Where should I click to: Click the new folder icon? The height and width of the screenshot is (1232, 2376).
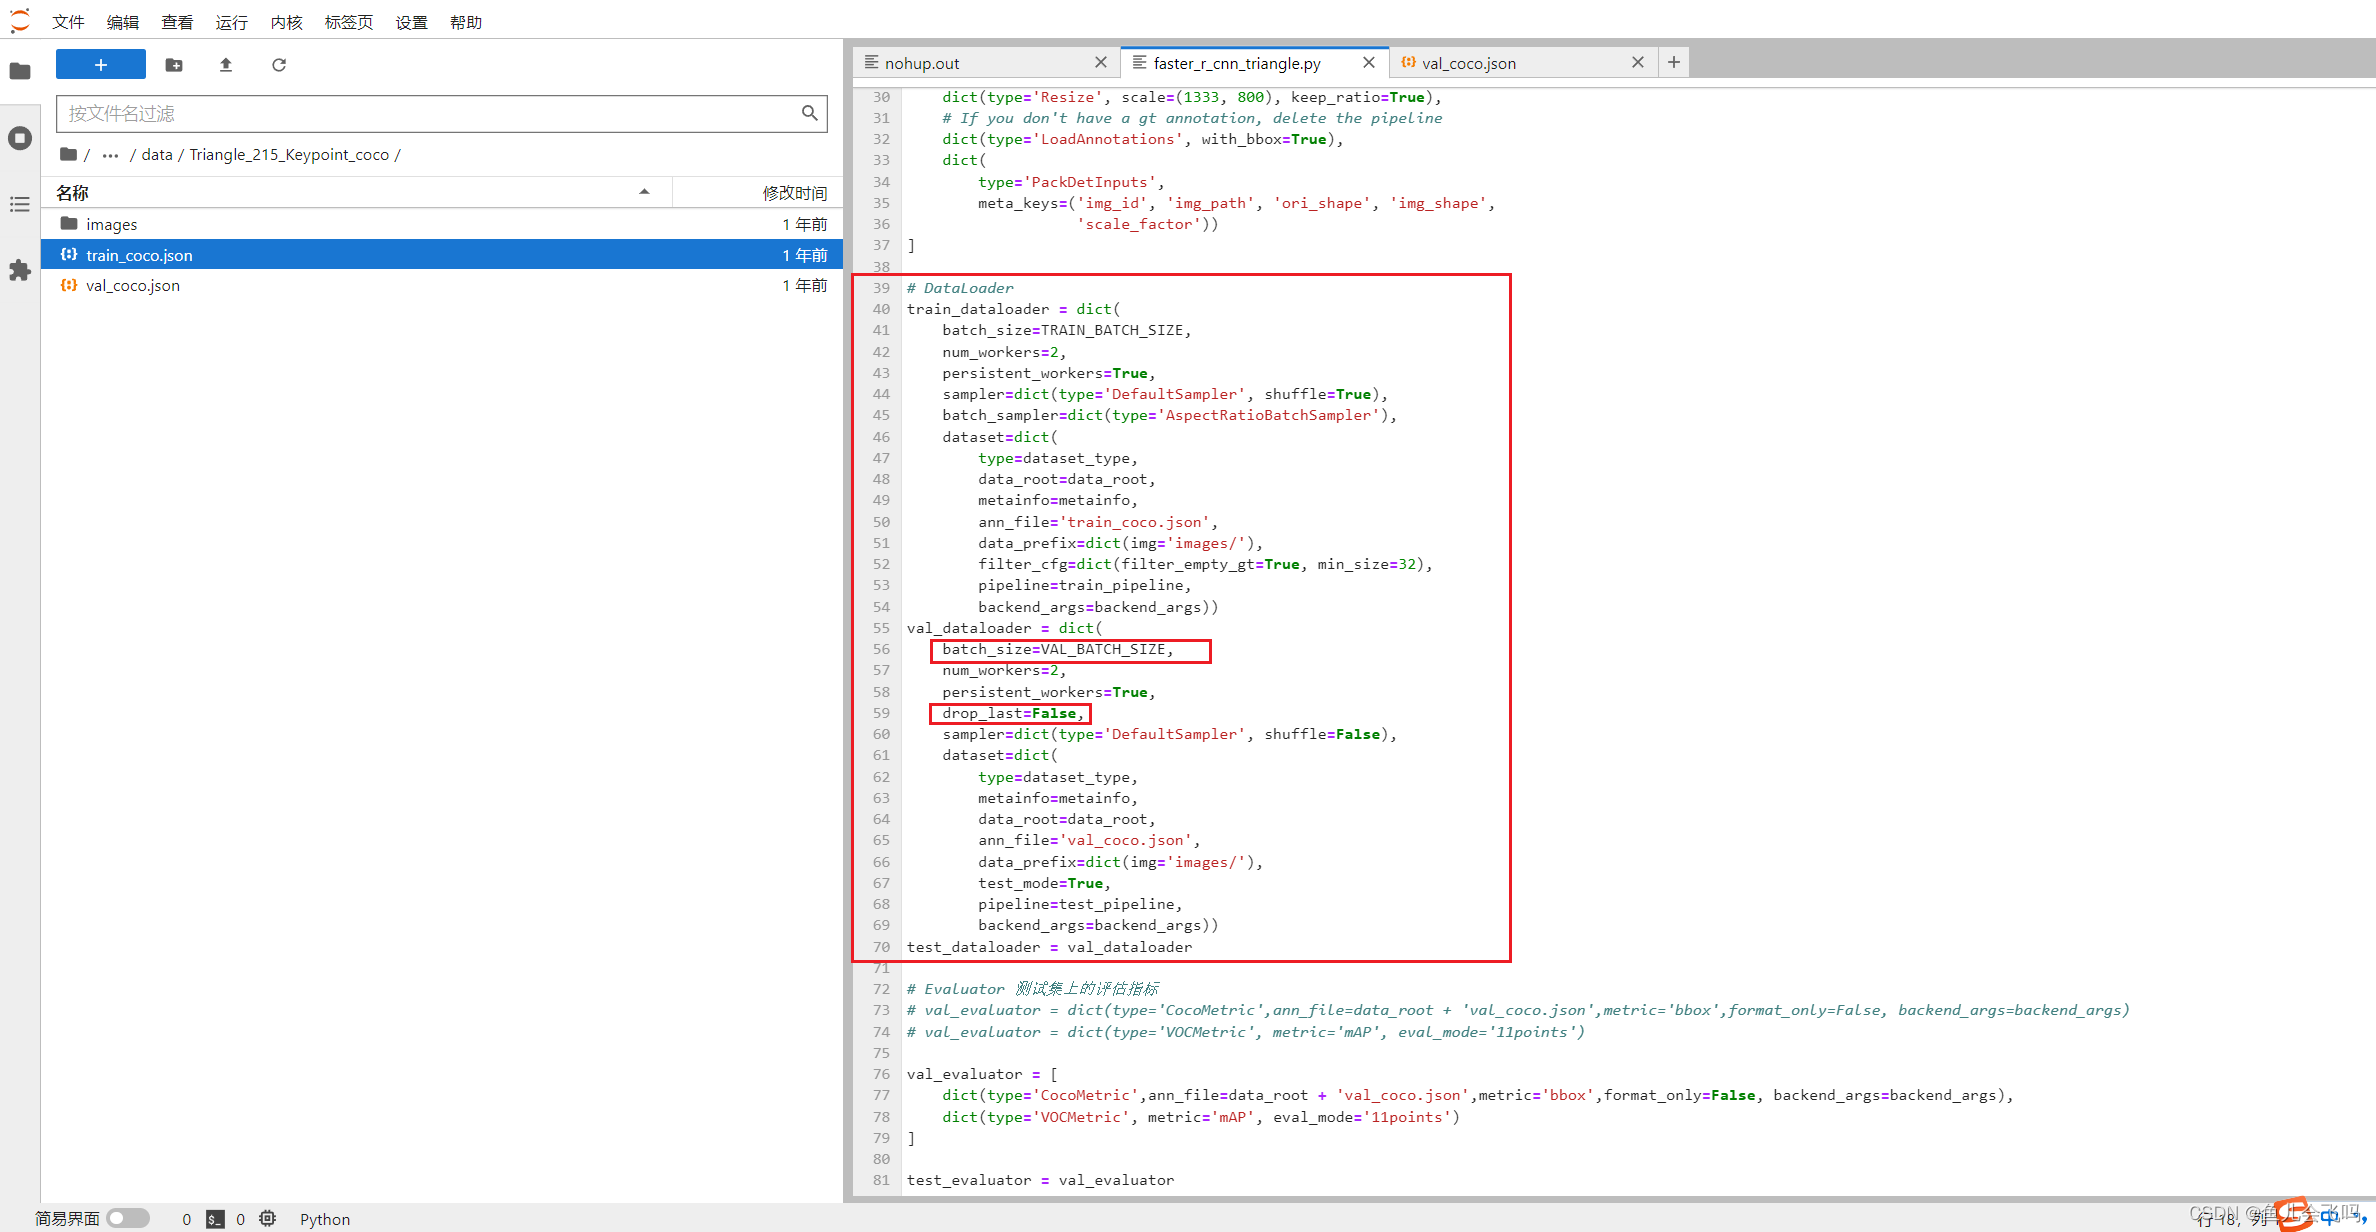pyautogui.click(x=174, y=65)
